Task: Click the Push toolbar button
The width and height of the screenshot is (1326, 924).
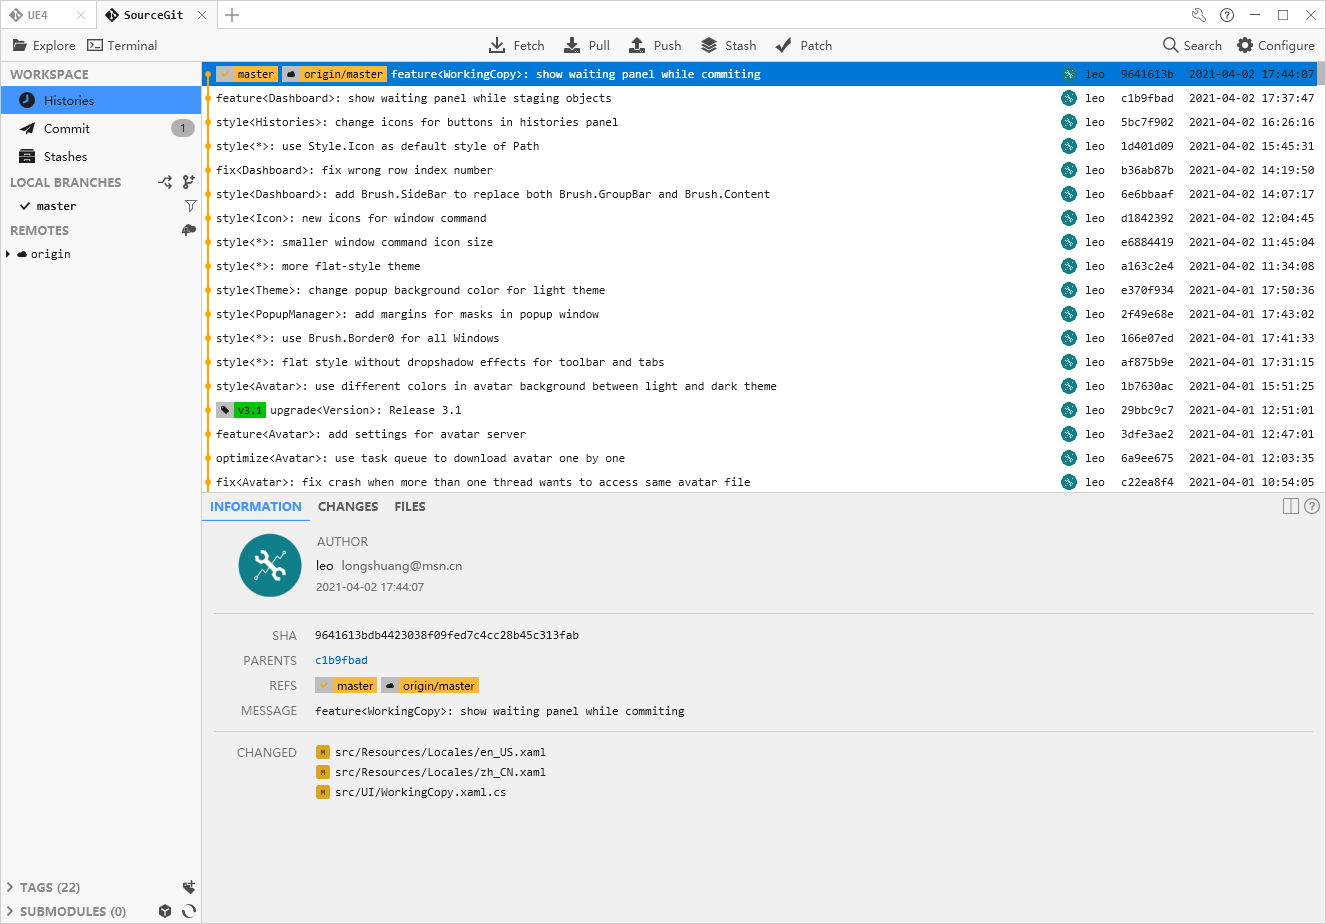Action: tap(655, 45)
